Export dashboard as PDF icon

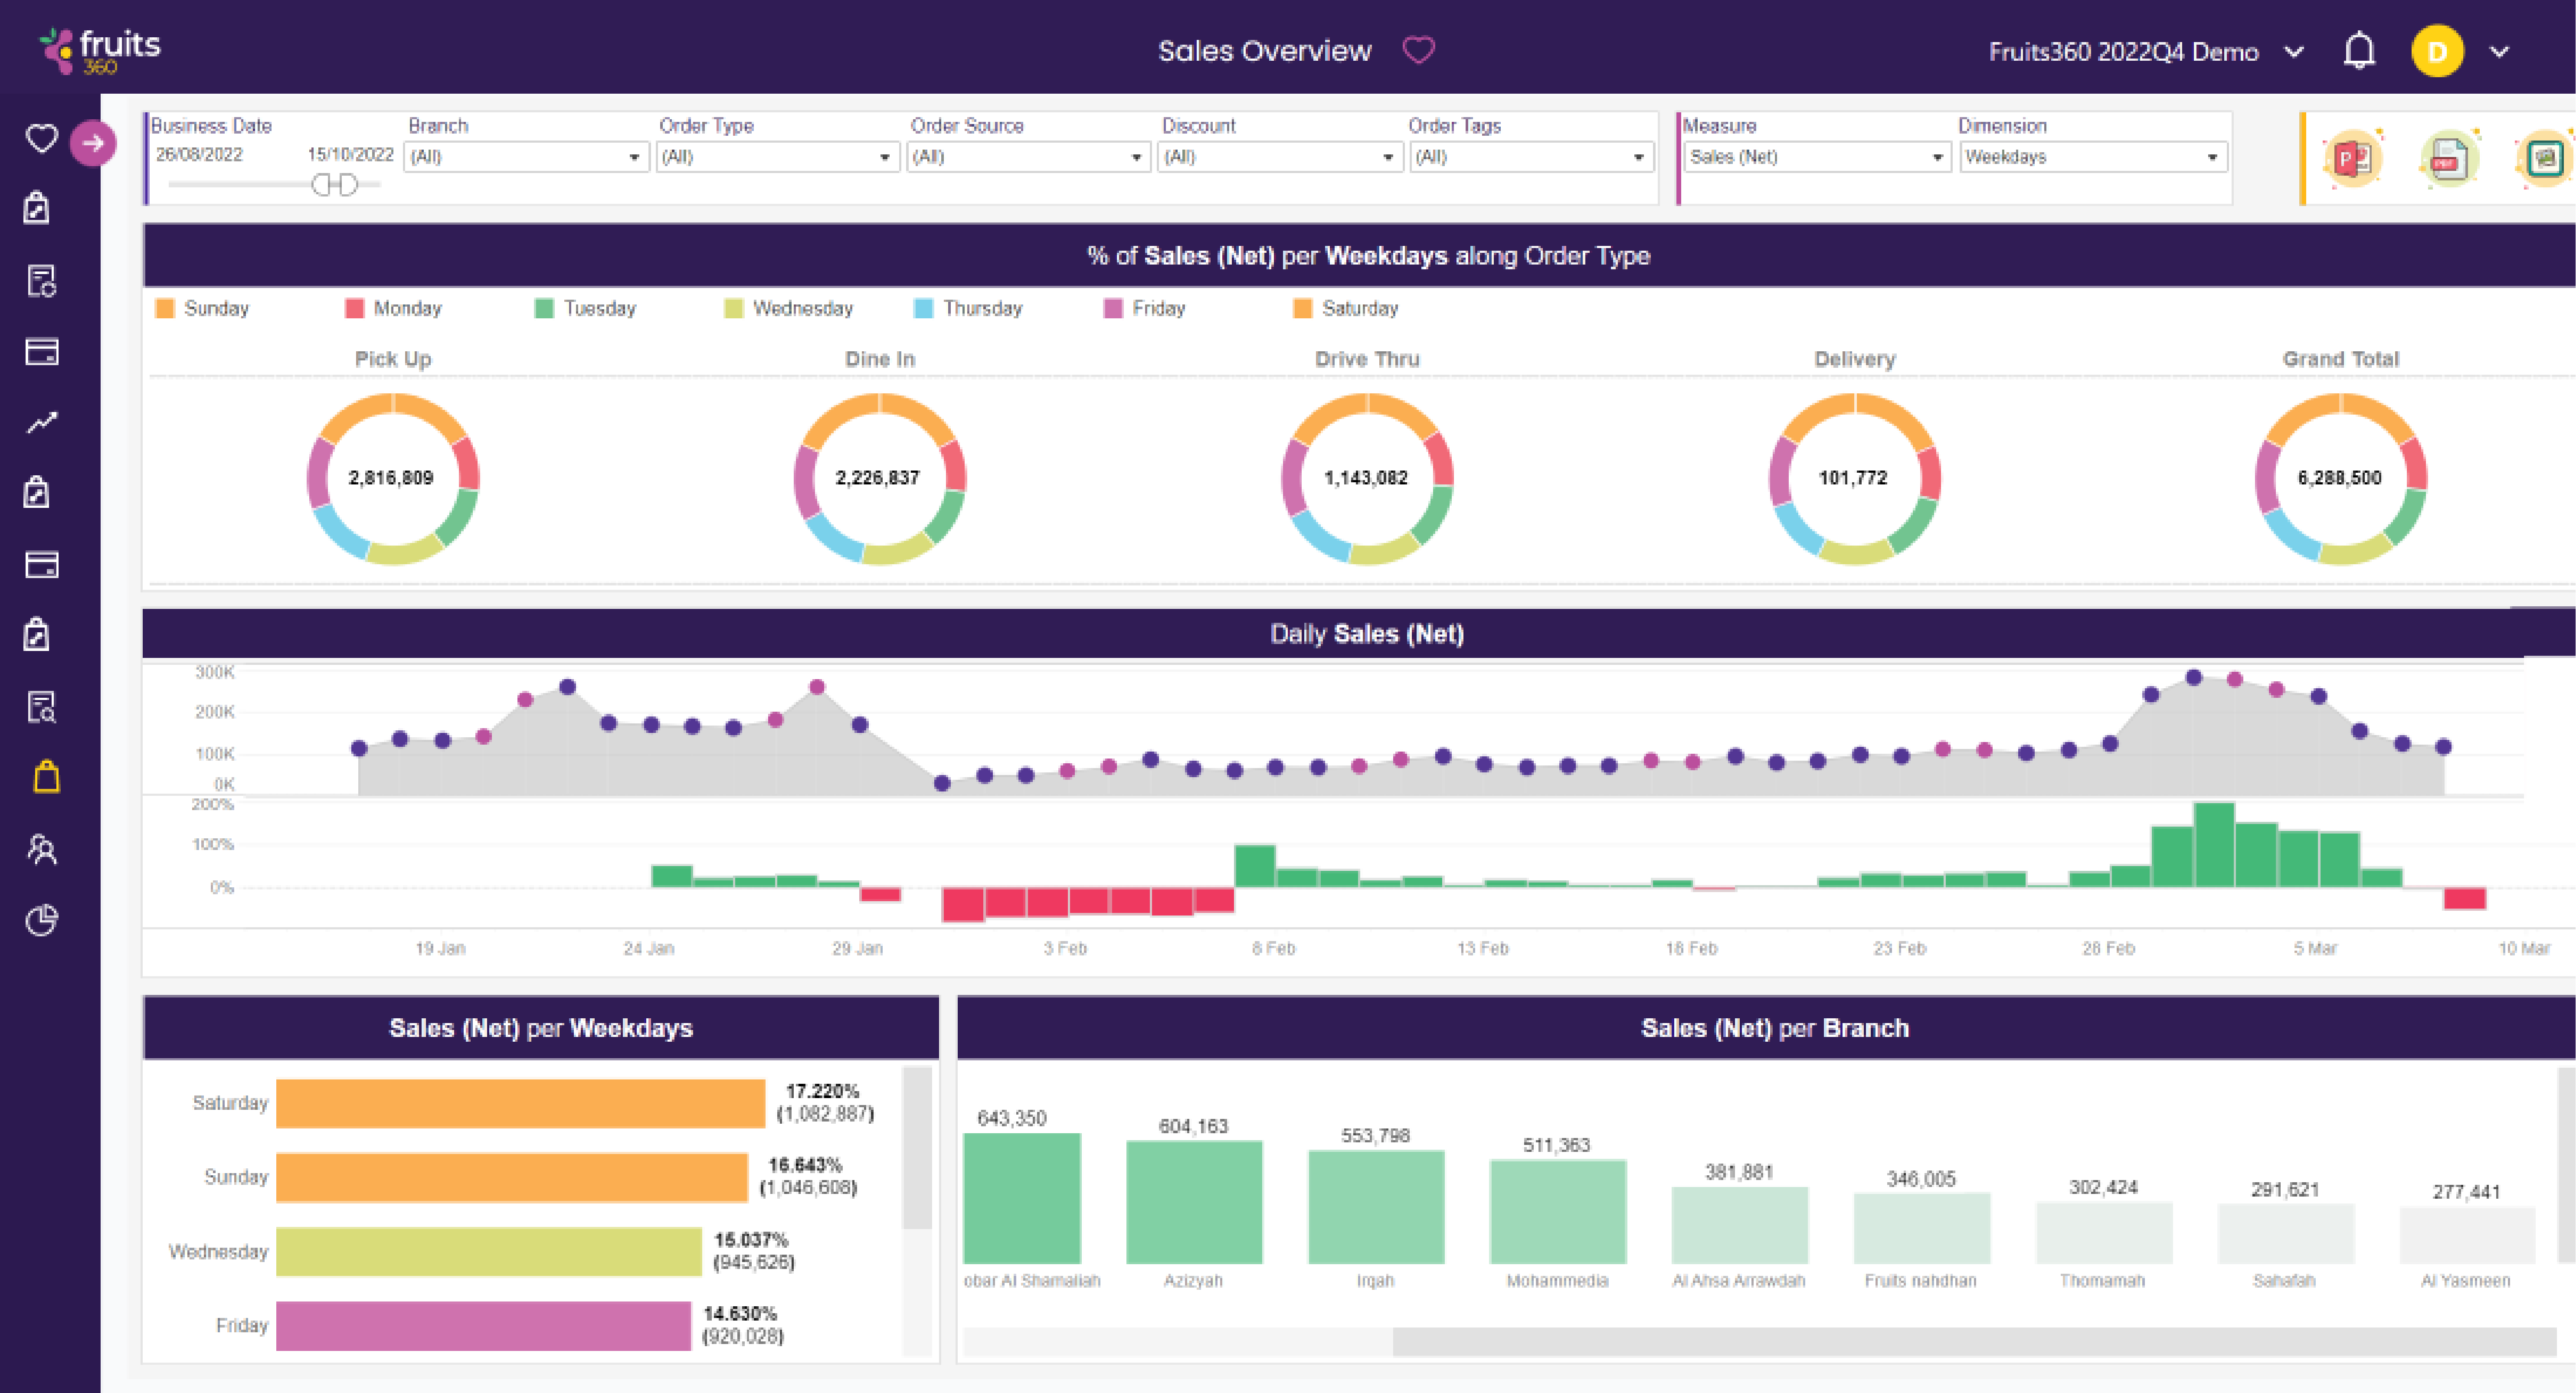(2449, 158)
